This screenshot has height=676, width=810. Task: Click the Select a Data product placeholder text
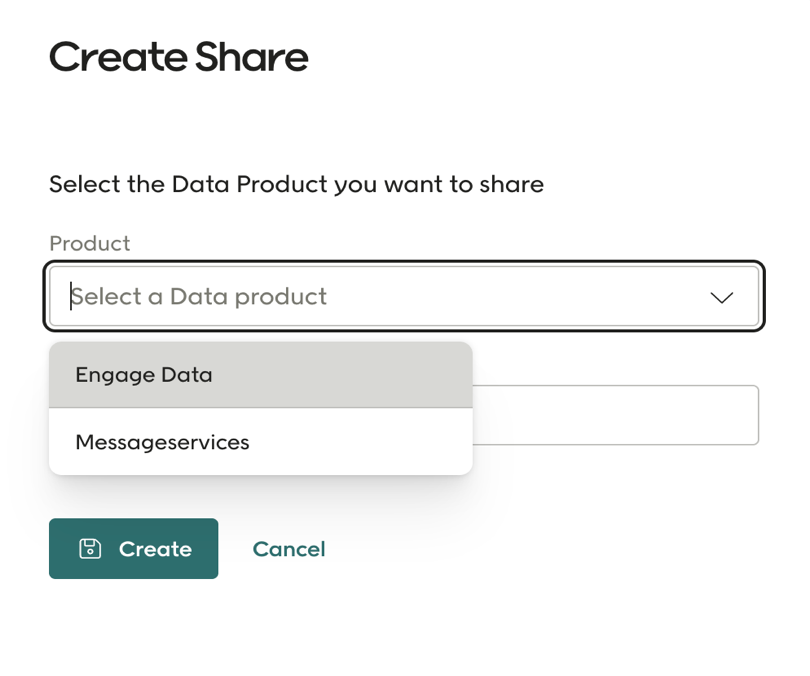coord(199,296)
